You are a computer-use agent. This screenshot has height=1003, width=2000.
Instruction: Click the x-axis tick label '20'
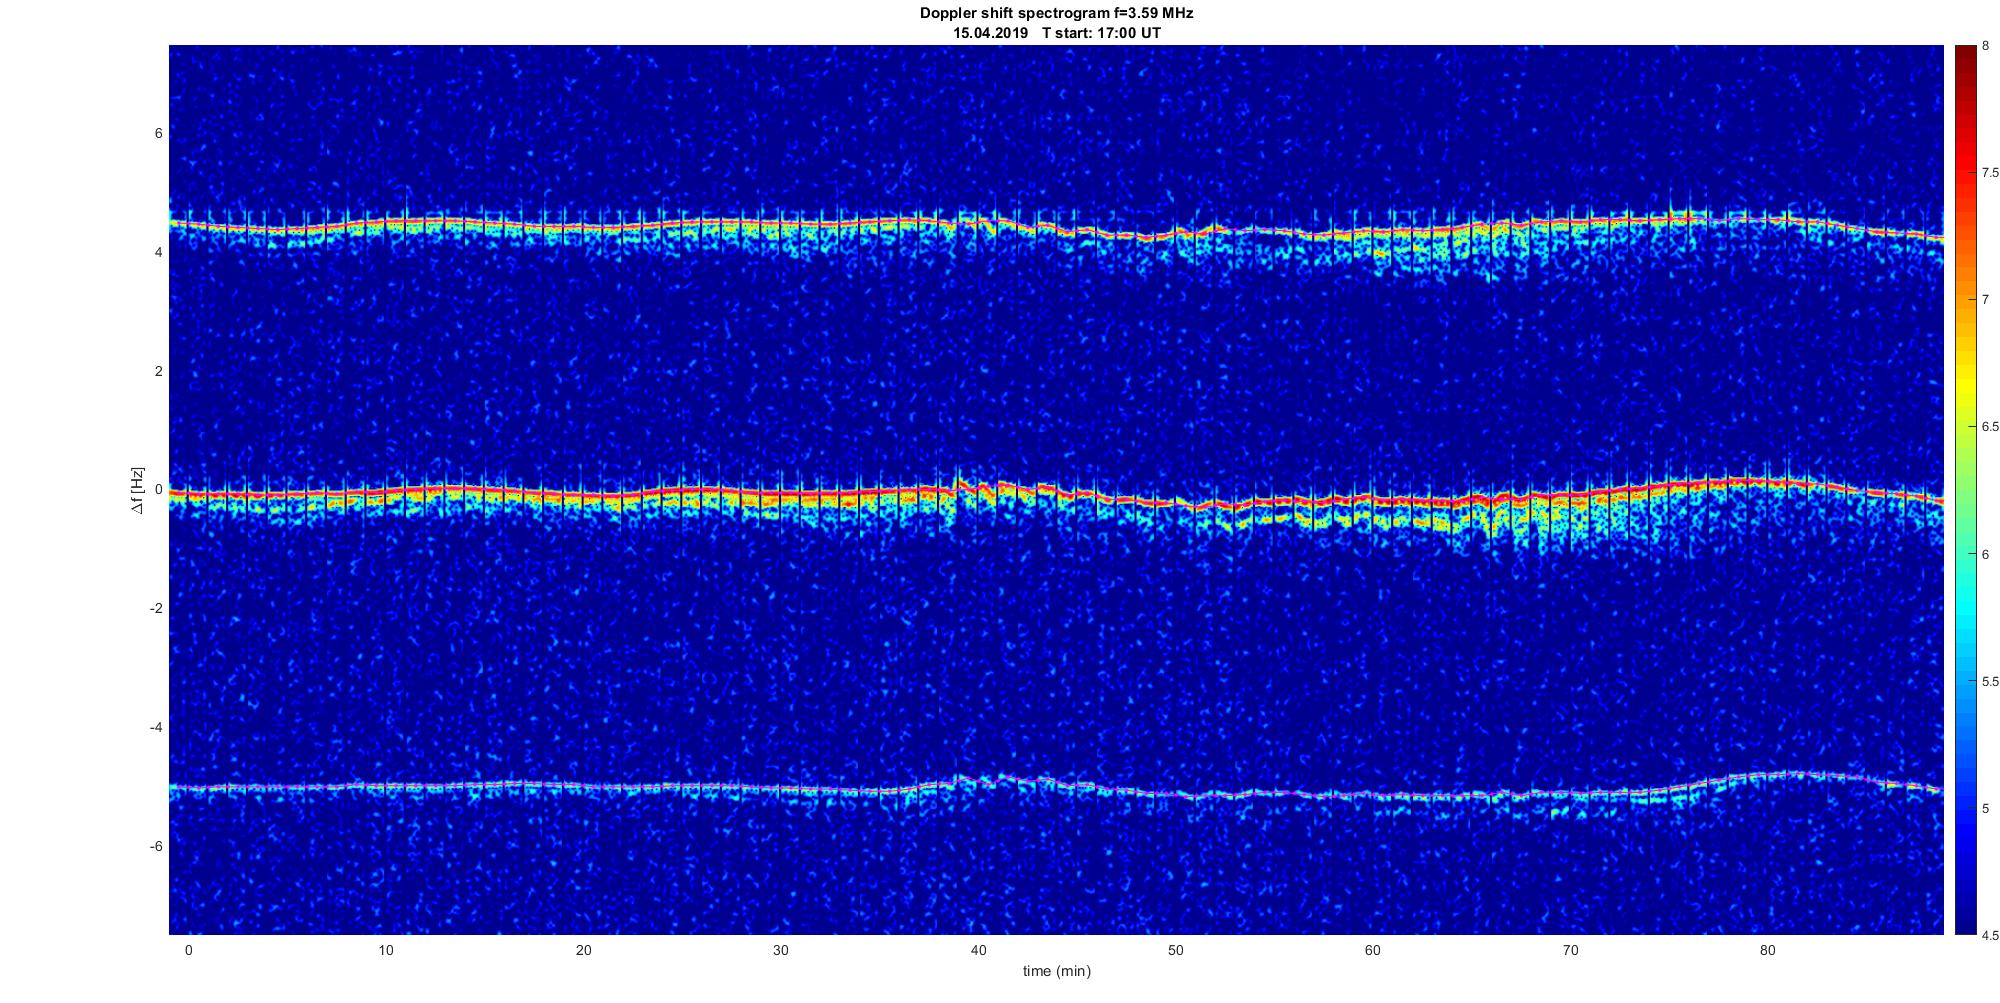pyautogui.click(x=583, y=950)
